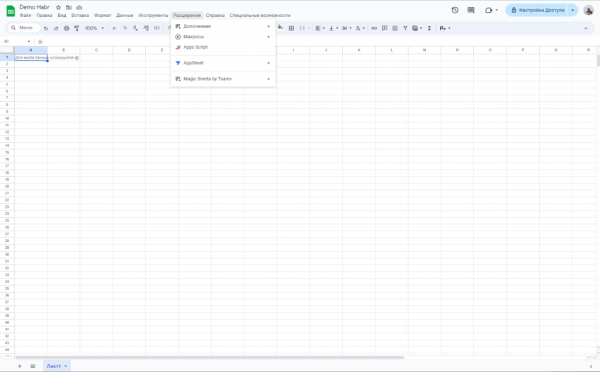Open the text rotation dropdown
This screenshot has width=600, height=372.
pos(360,28)
